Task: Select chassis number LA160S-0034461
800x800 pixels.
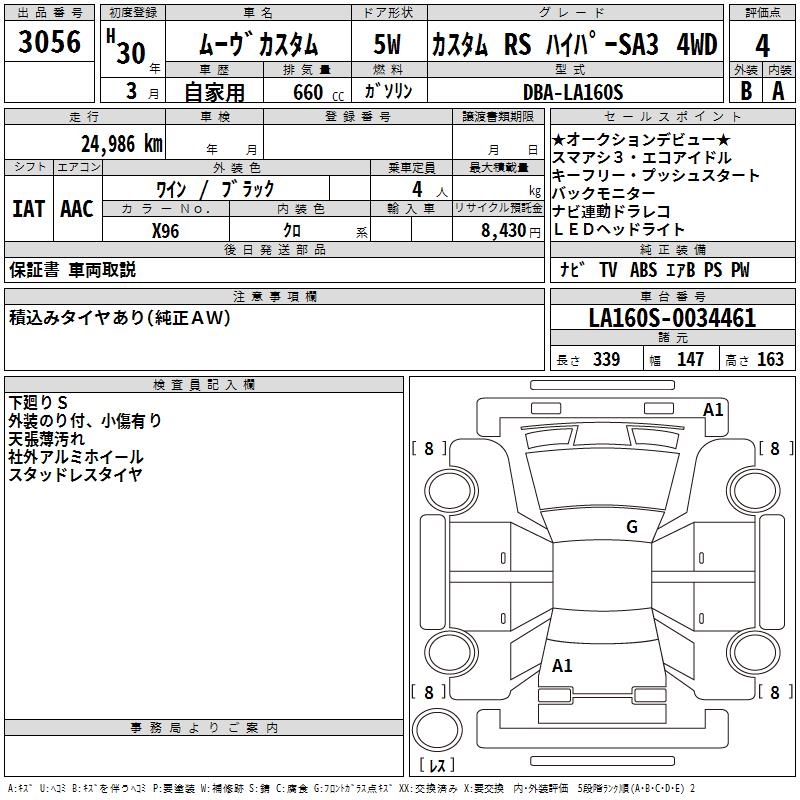Action: click(672, 318)
